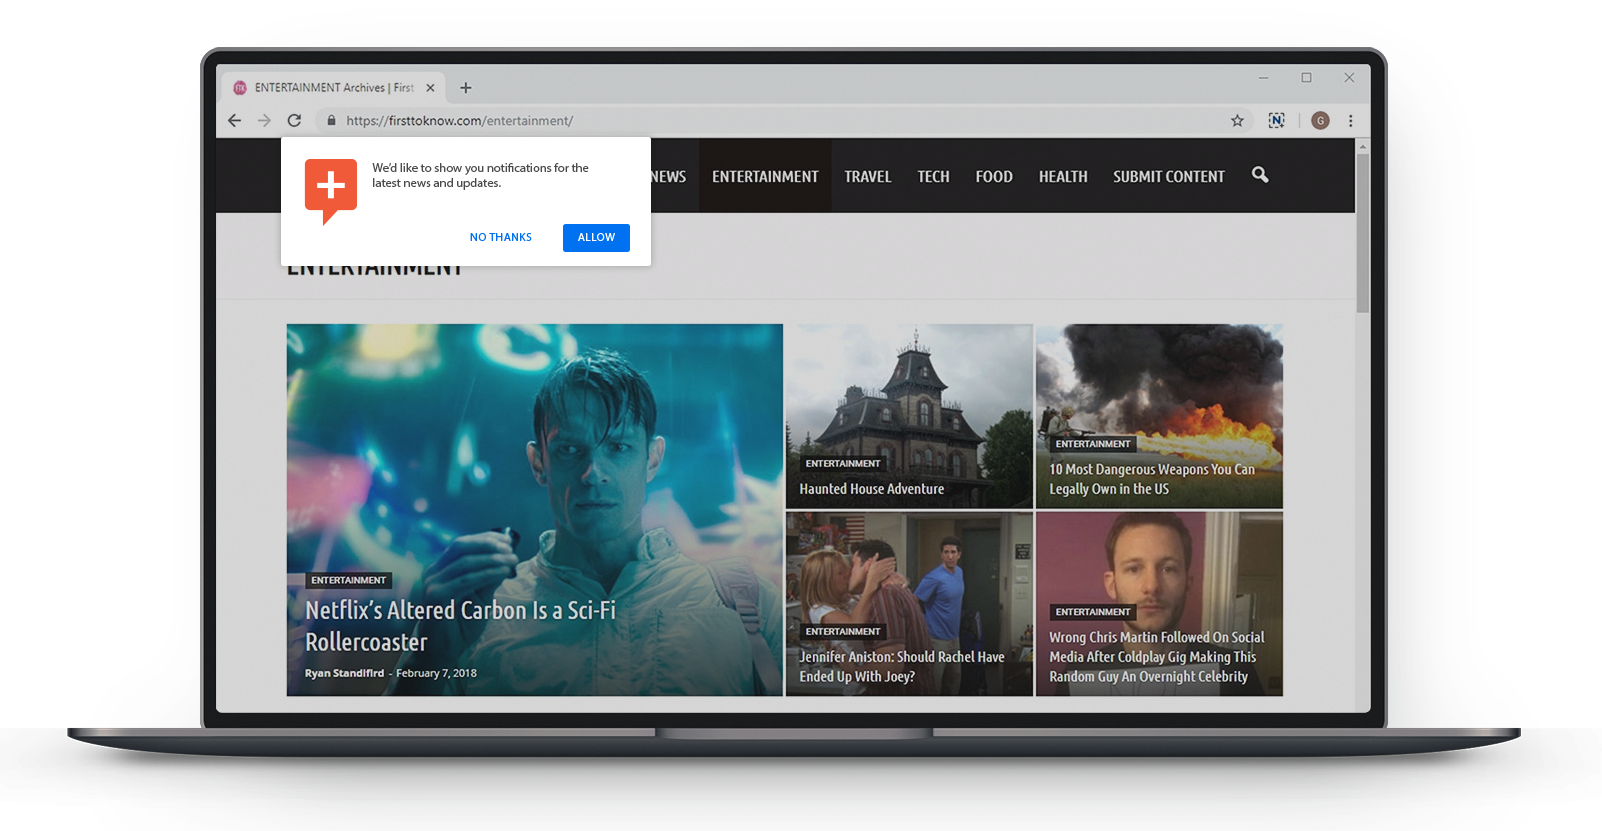The height and width of the screenshot is (831, 1602).
Task: Open the G profile avatar
Action: [1320, 120]
